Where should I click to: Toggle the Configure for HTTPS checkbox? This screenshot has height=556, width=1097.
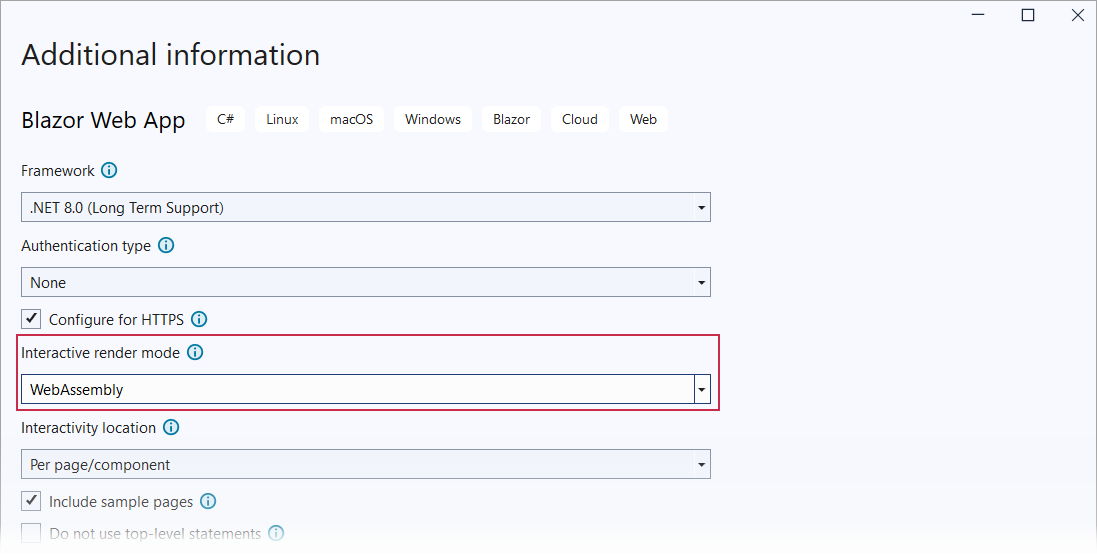click(31, 319)
